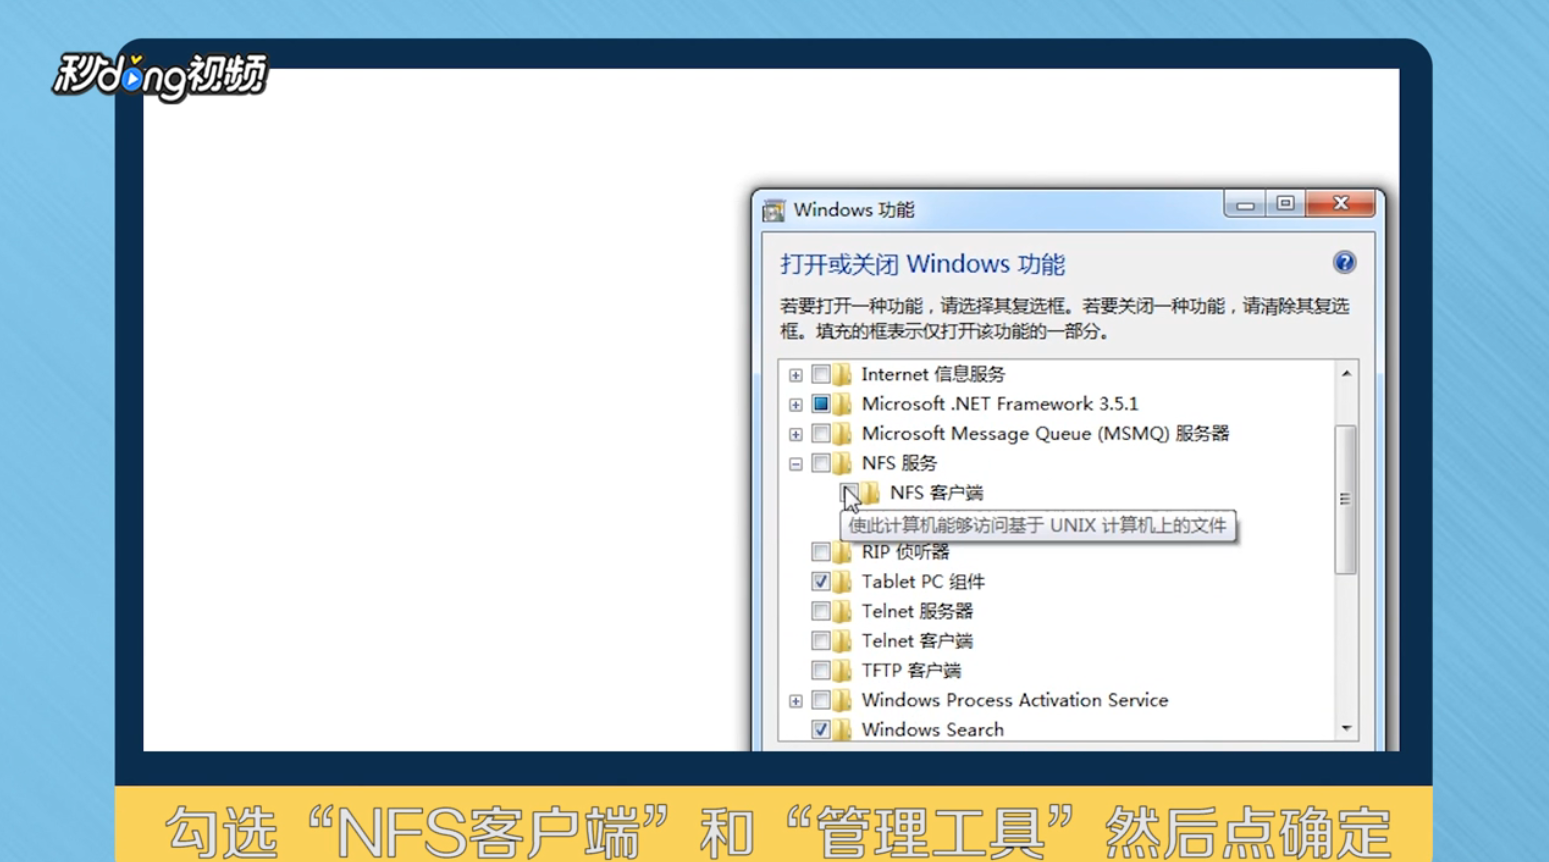The image size is (1549, 862).
Task: Uncheck the Windows Search checkbox
Action: tap(821, 729)
